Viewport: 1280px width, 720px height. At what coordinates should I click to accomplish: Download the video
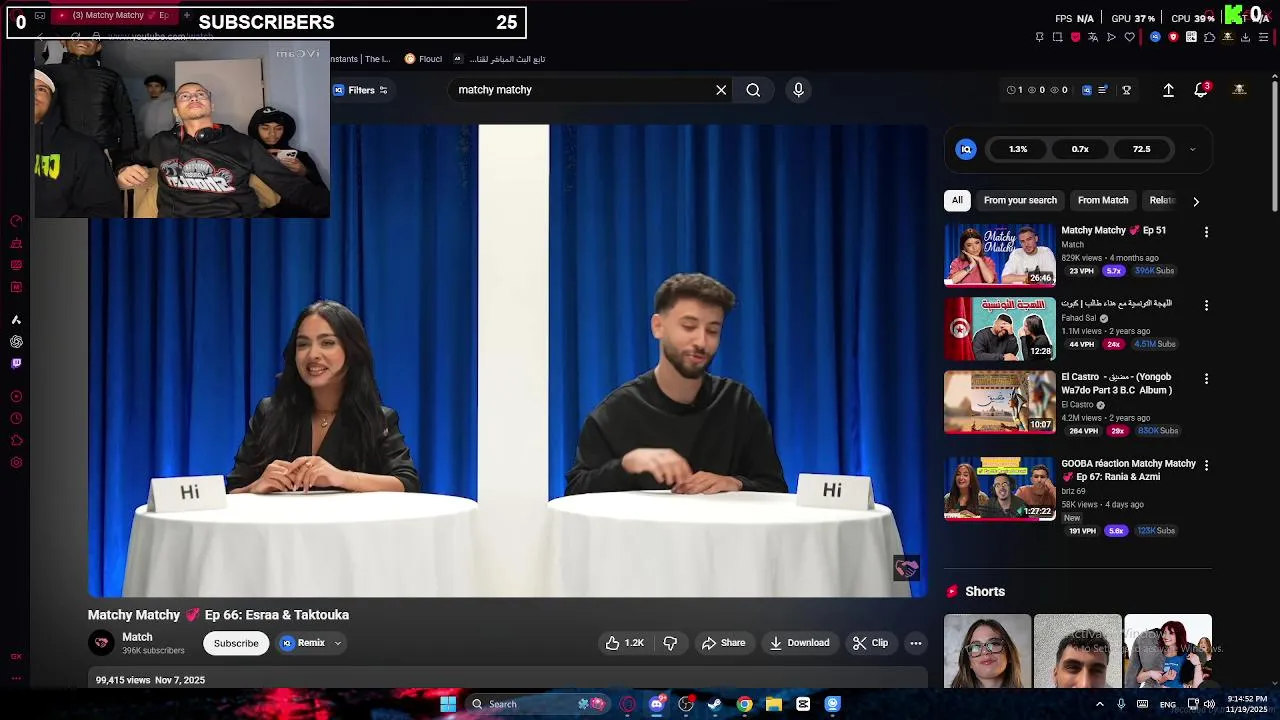point(799,643)
